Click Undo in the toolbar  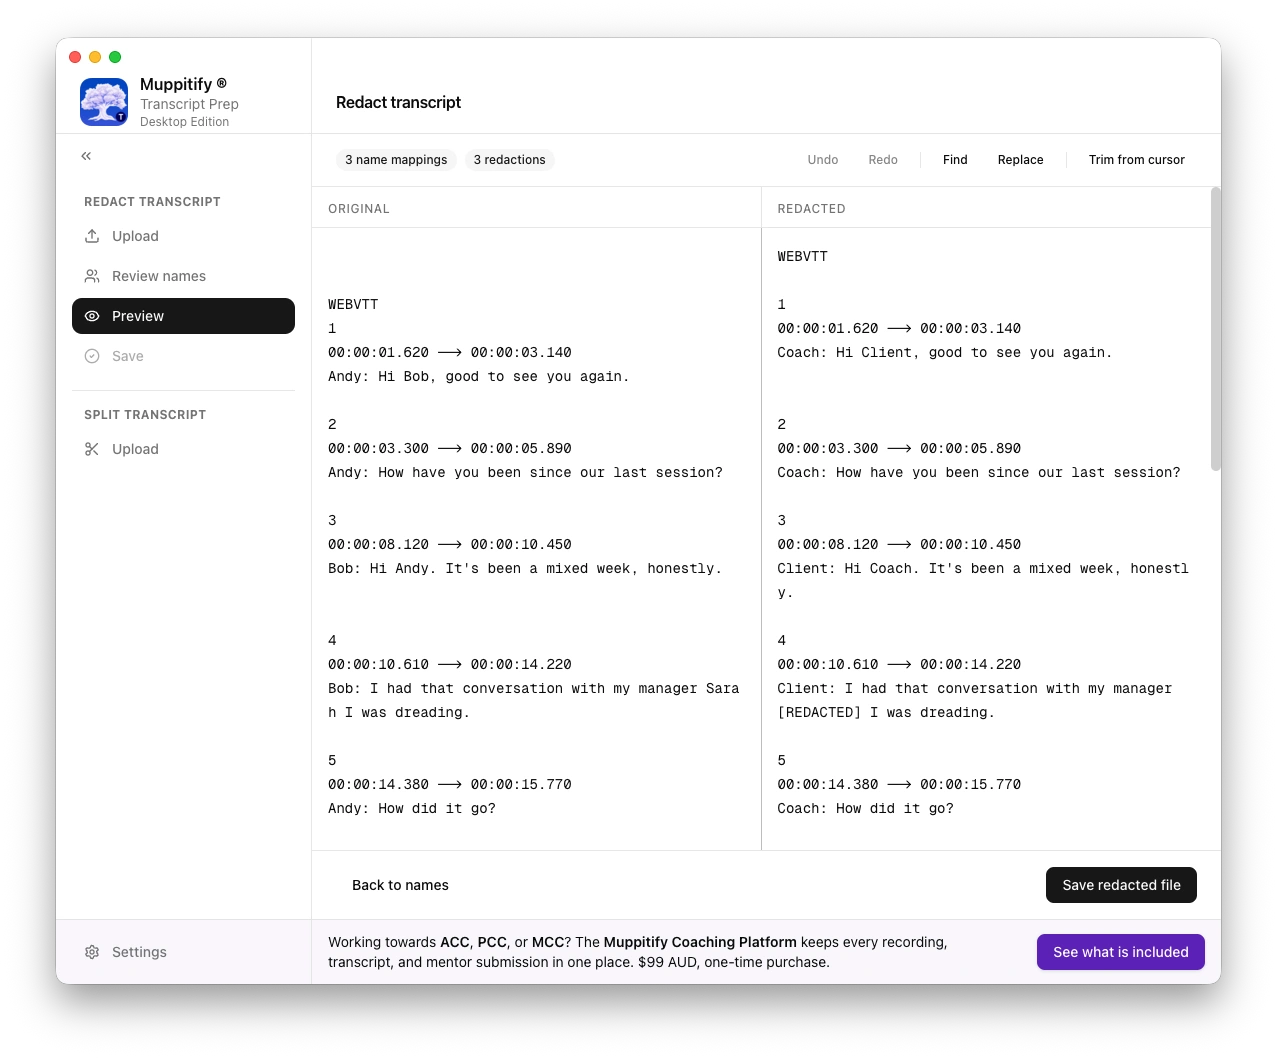(x=822, y=160)
